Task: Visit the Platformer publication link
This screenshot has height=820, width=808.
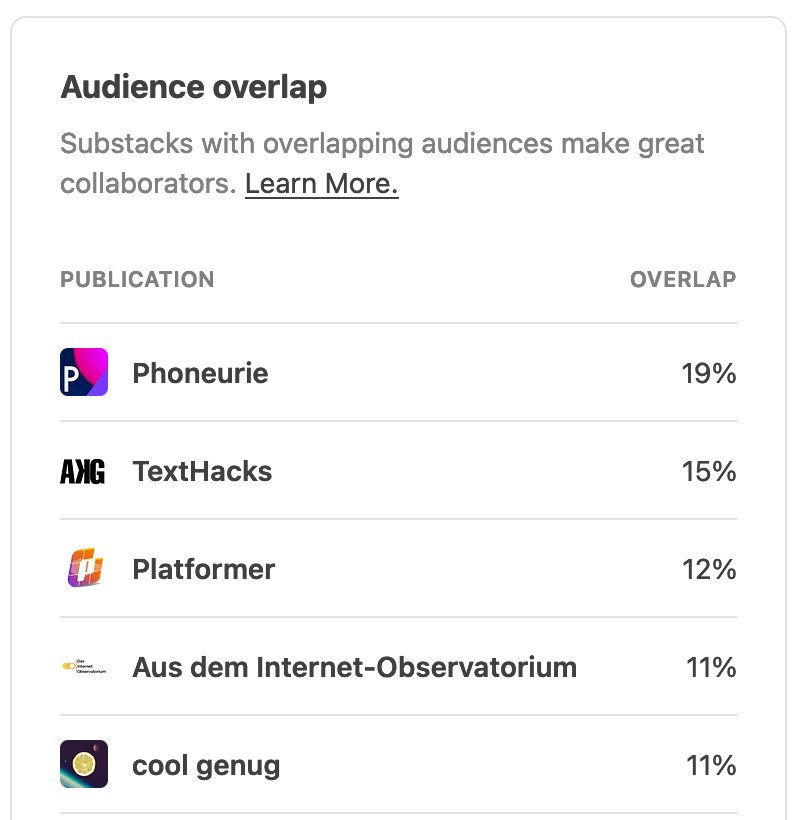Action: pos(203,569)
